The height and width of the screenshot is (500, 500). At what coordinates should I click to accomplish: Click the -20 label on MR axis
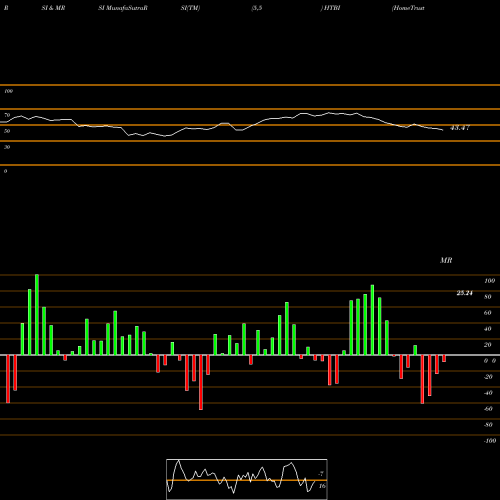coord(488,377)
